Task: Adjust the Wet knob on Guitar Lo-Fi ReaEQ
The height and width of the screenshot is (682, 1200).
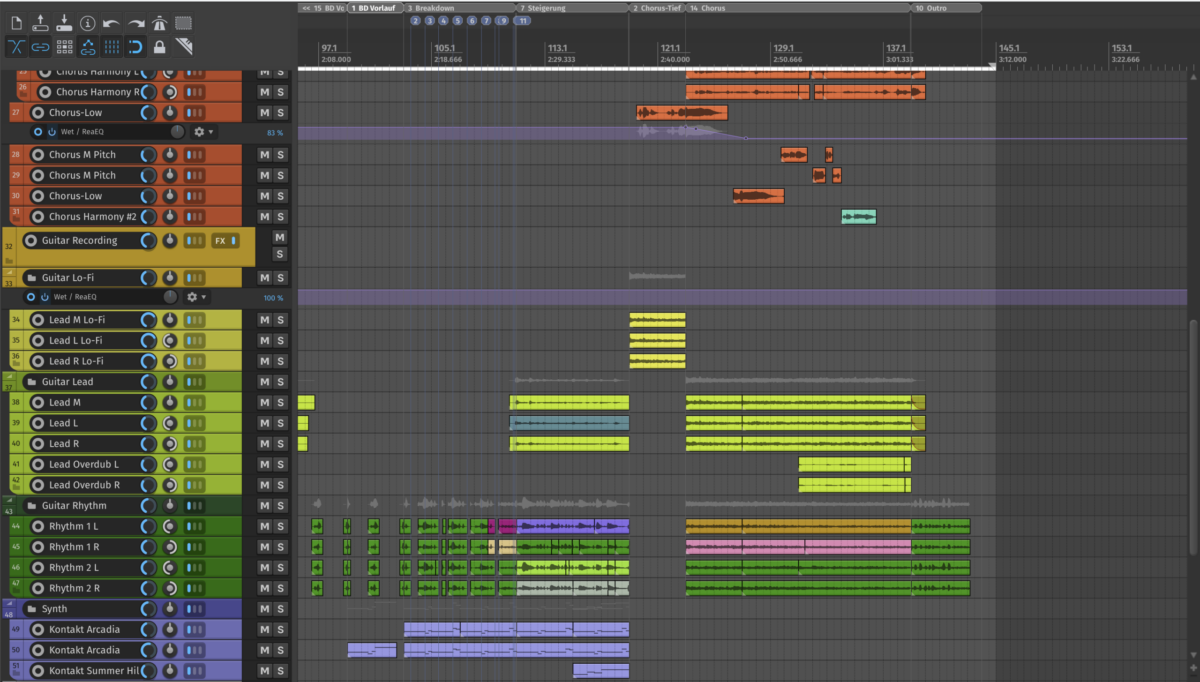Action: 170,297
